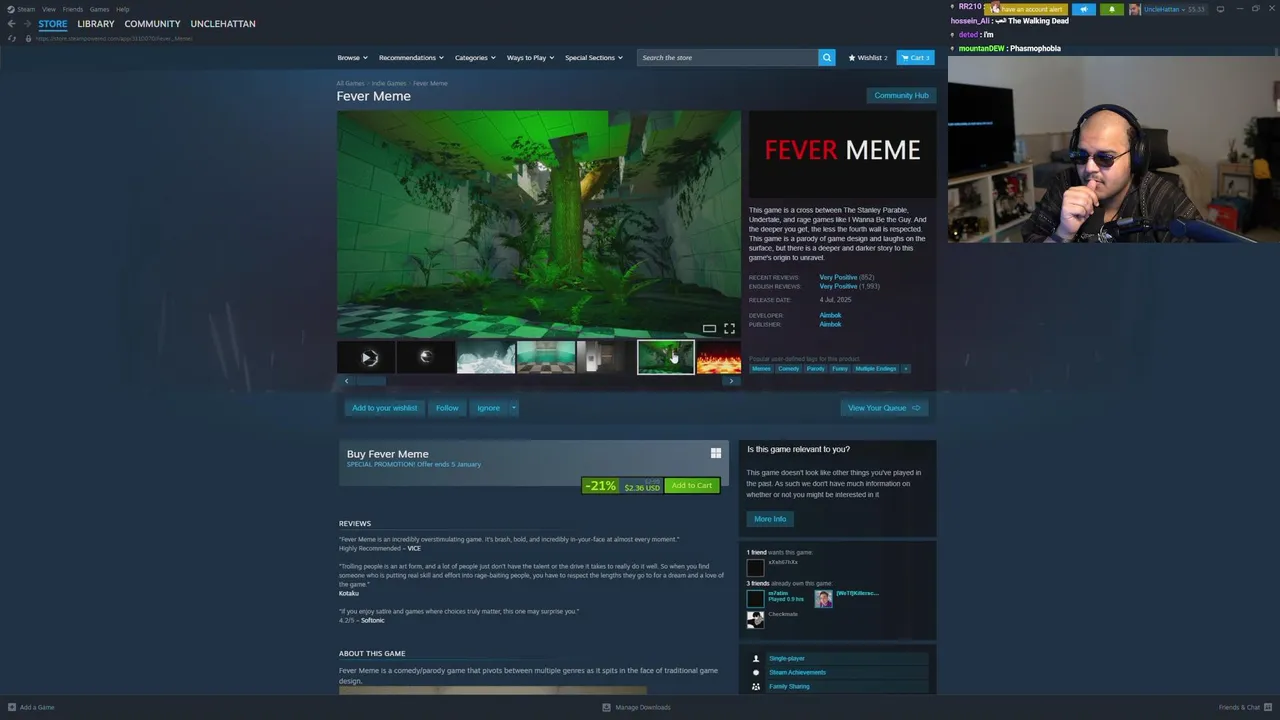Expand the Special Sections dropdown

coord(593,58)
